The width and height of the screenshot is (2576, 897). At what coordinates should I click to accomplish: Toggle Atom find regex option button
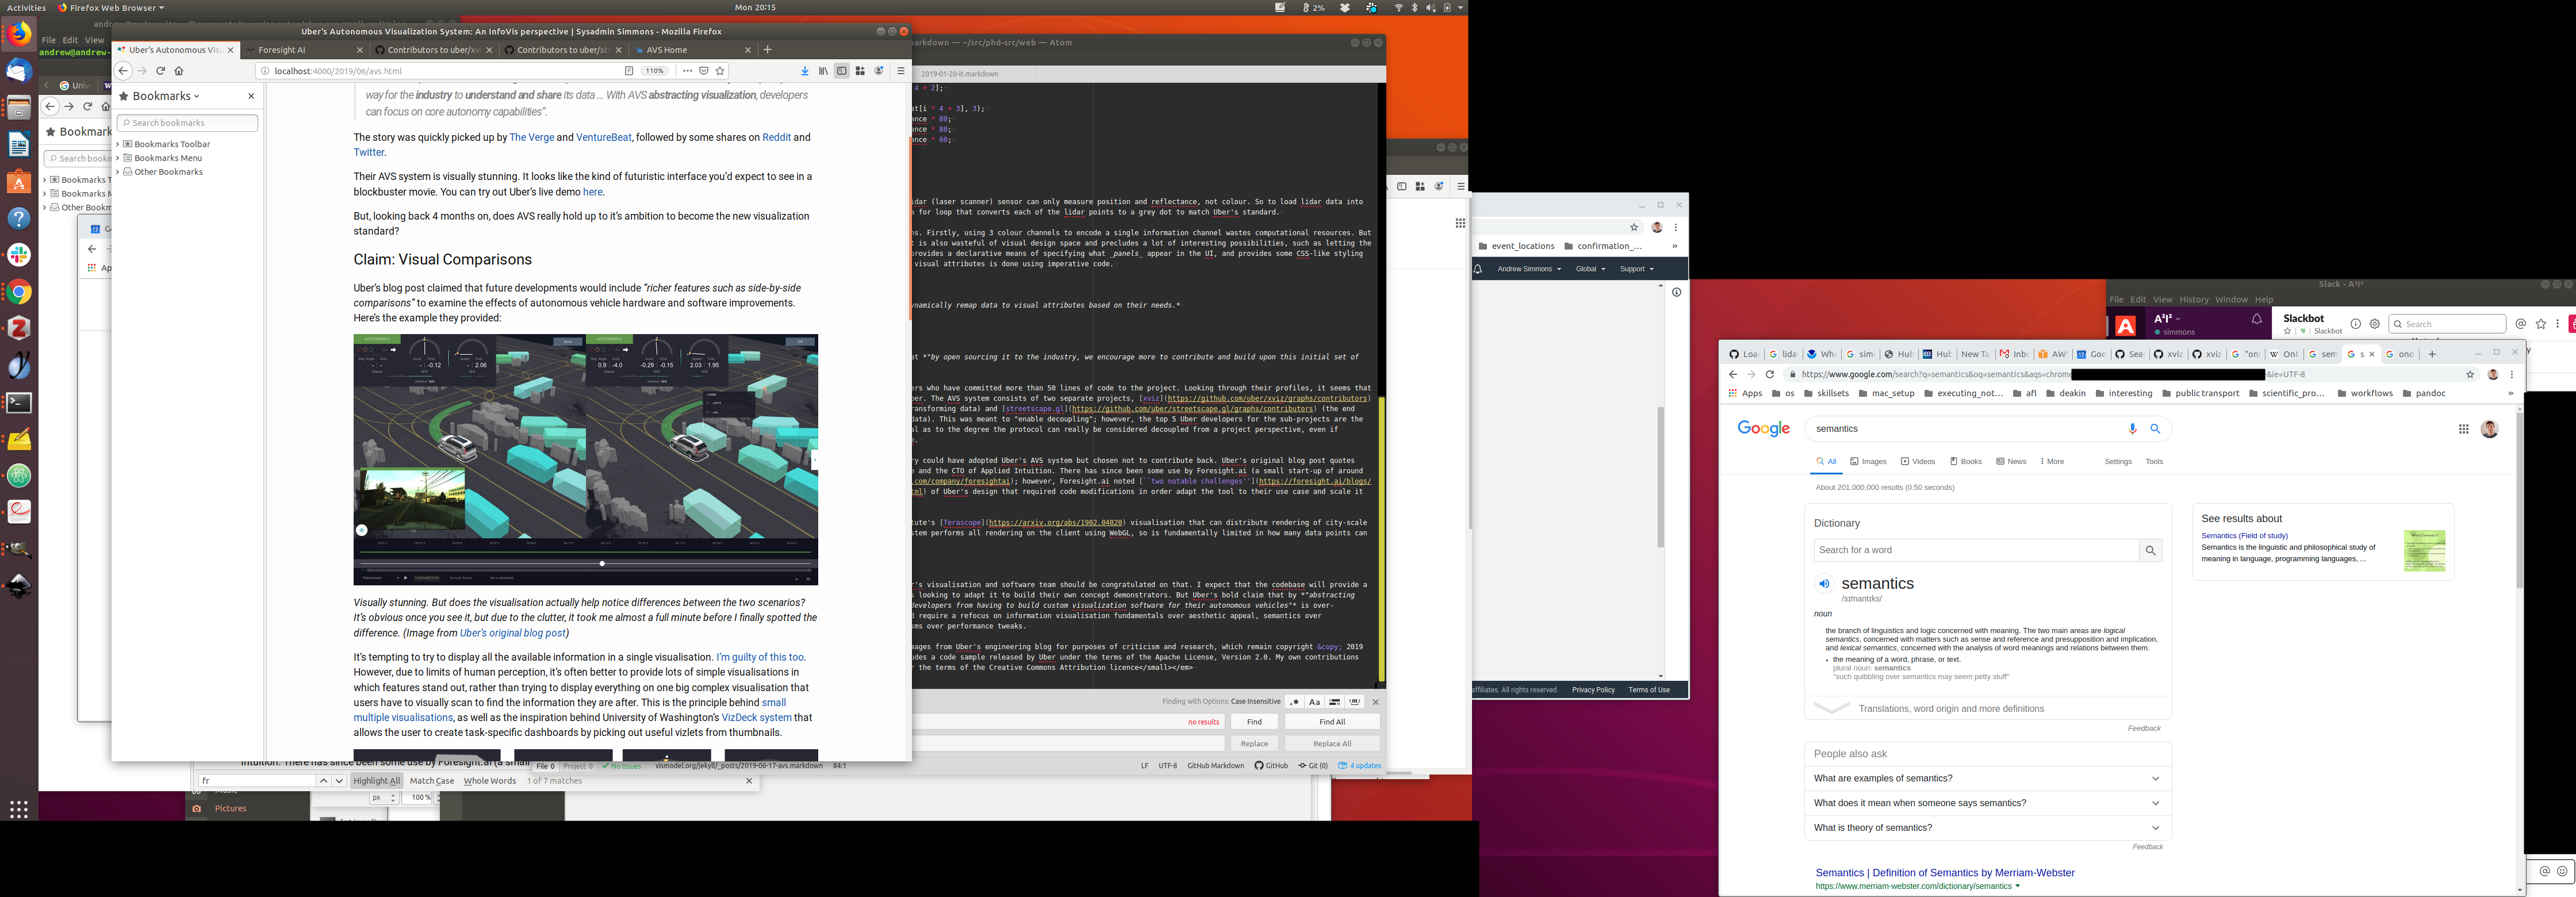[1294, 702]
